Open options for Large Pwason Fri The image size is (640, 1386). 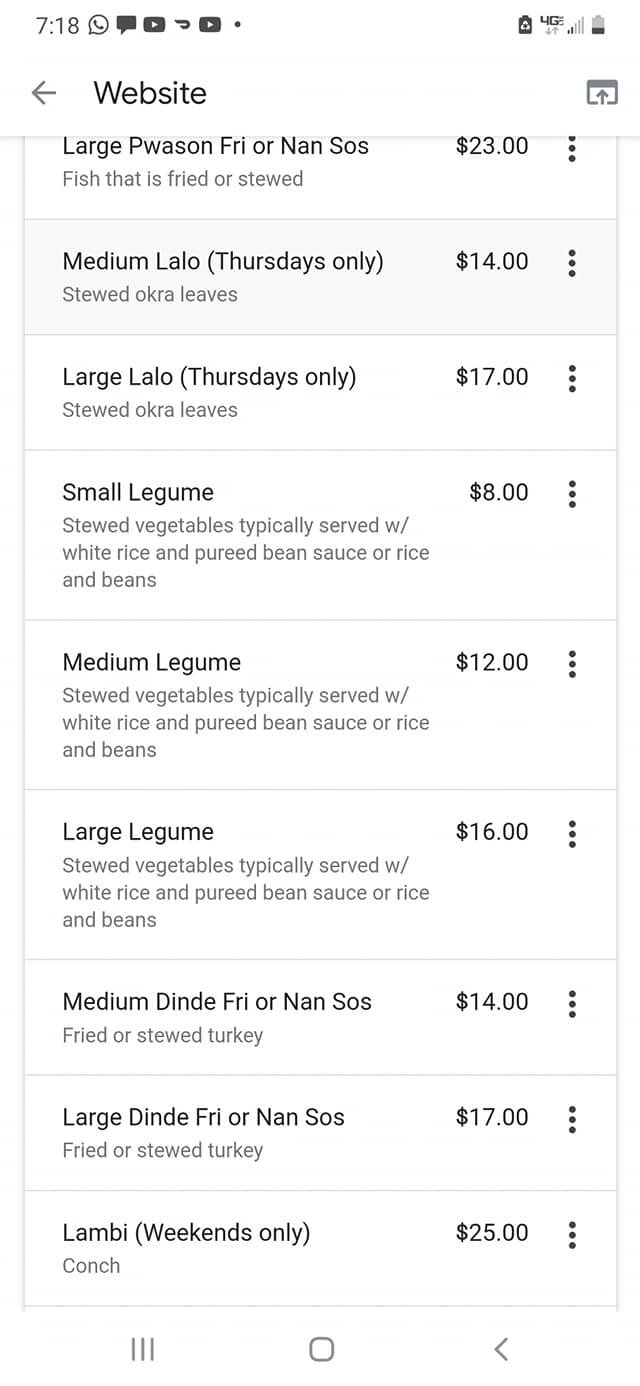click(x=572, y=148)
